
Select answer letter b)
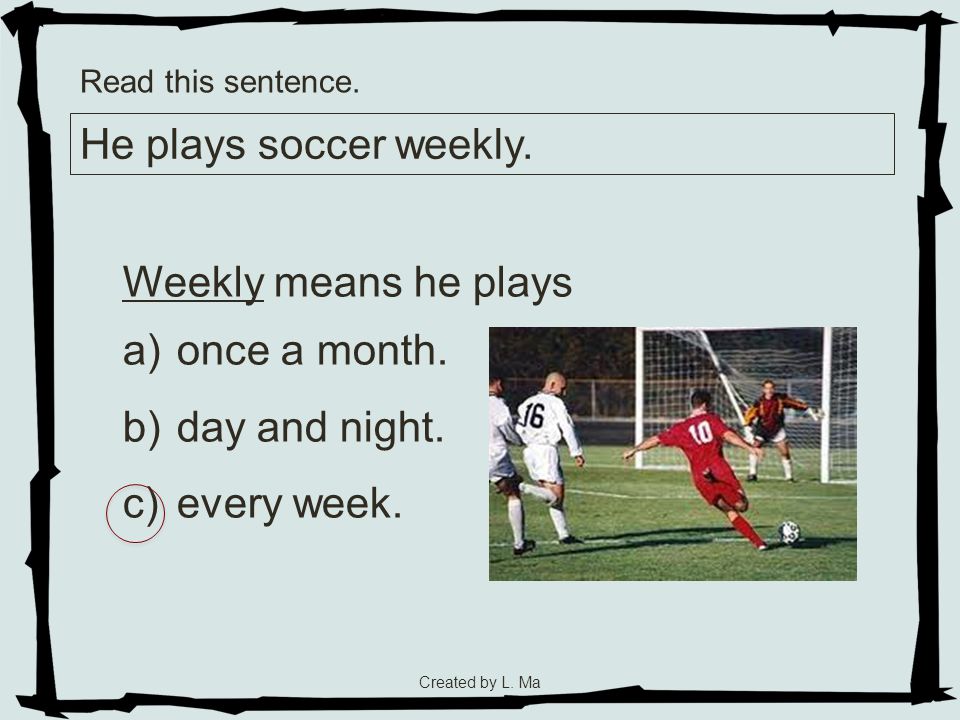(141, 426)
